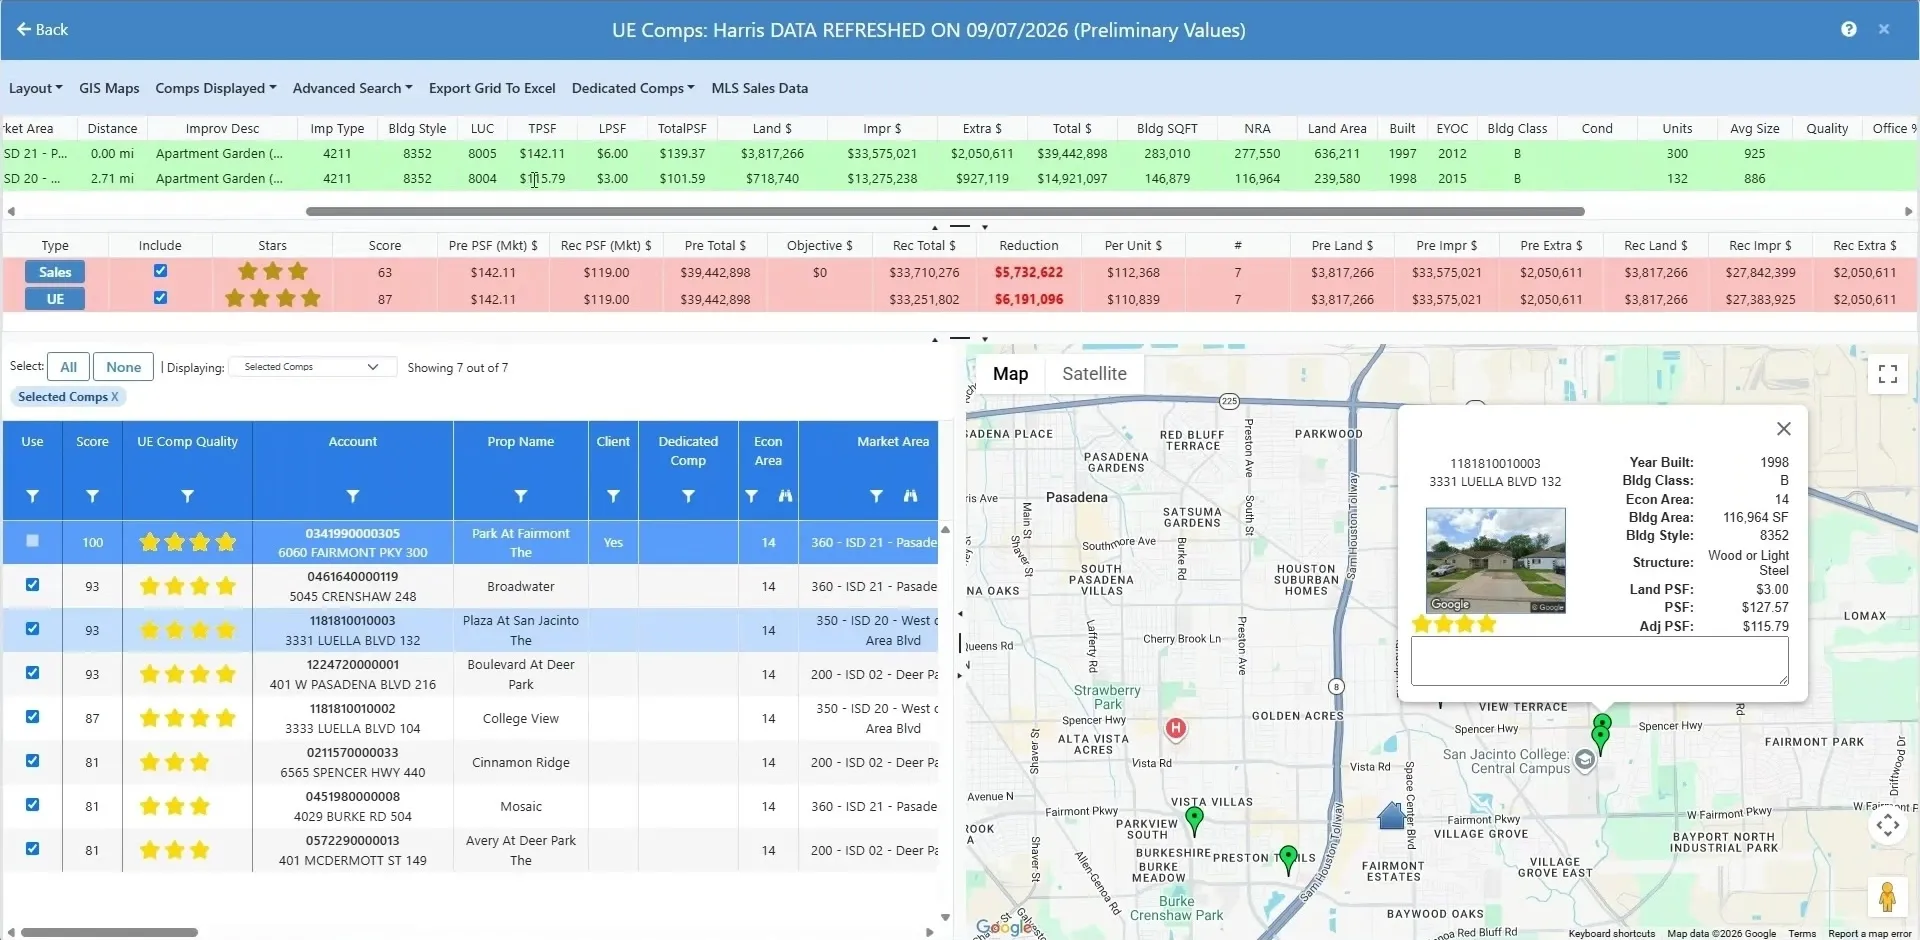Screen dimensions: 1920x940
Task: Toggle Include checkbox for UE row
Action: [160, 298]
